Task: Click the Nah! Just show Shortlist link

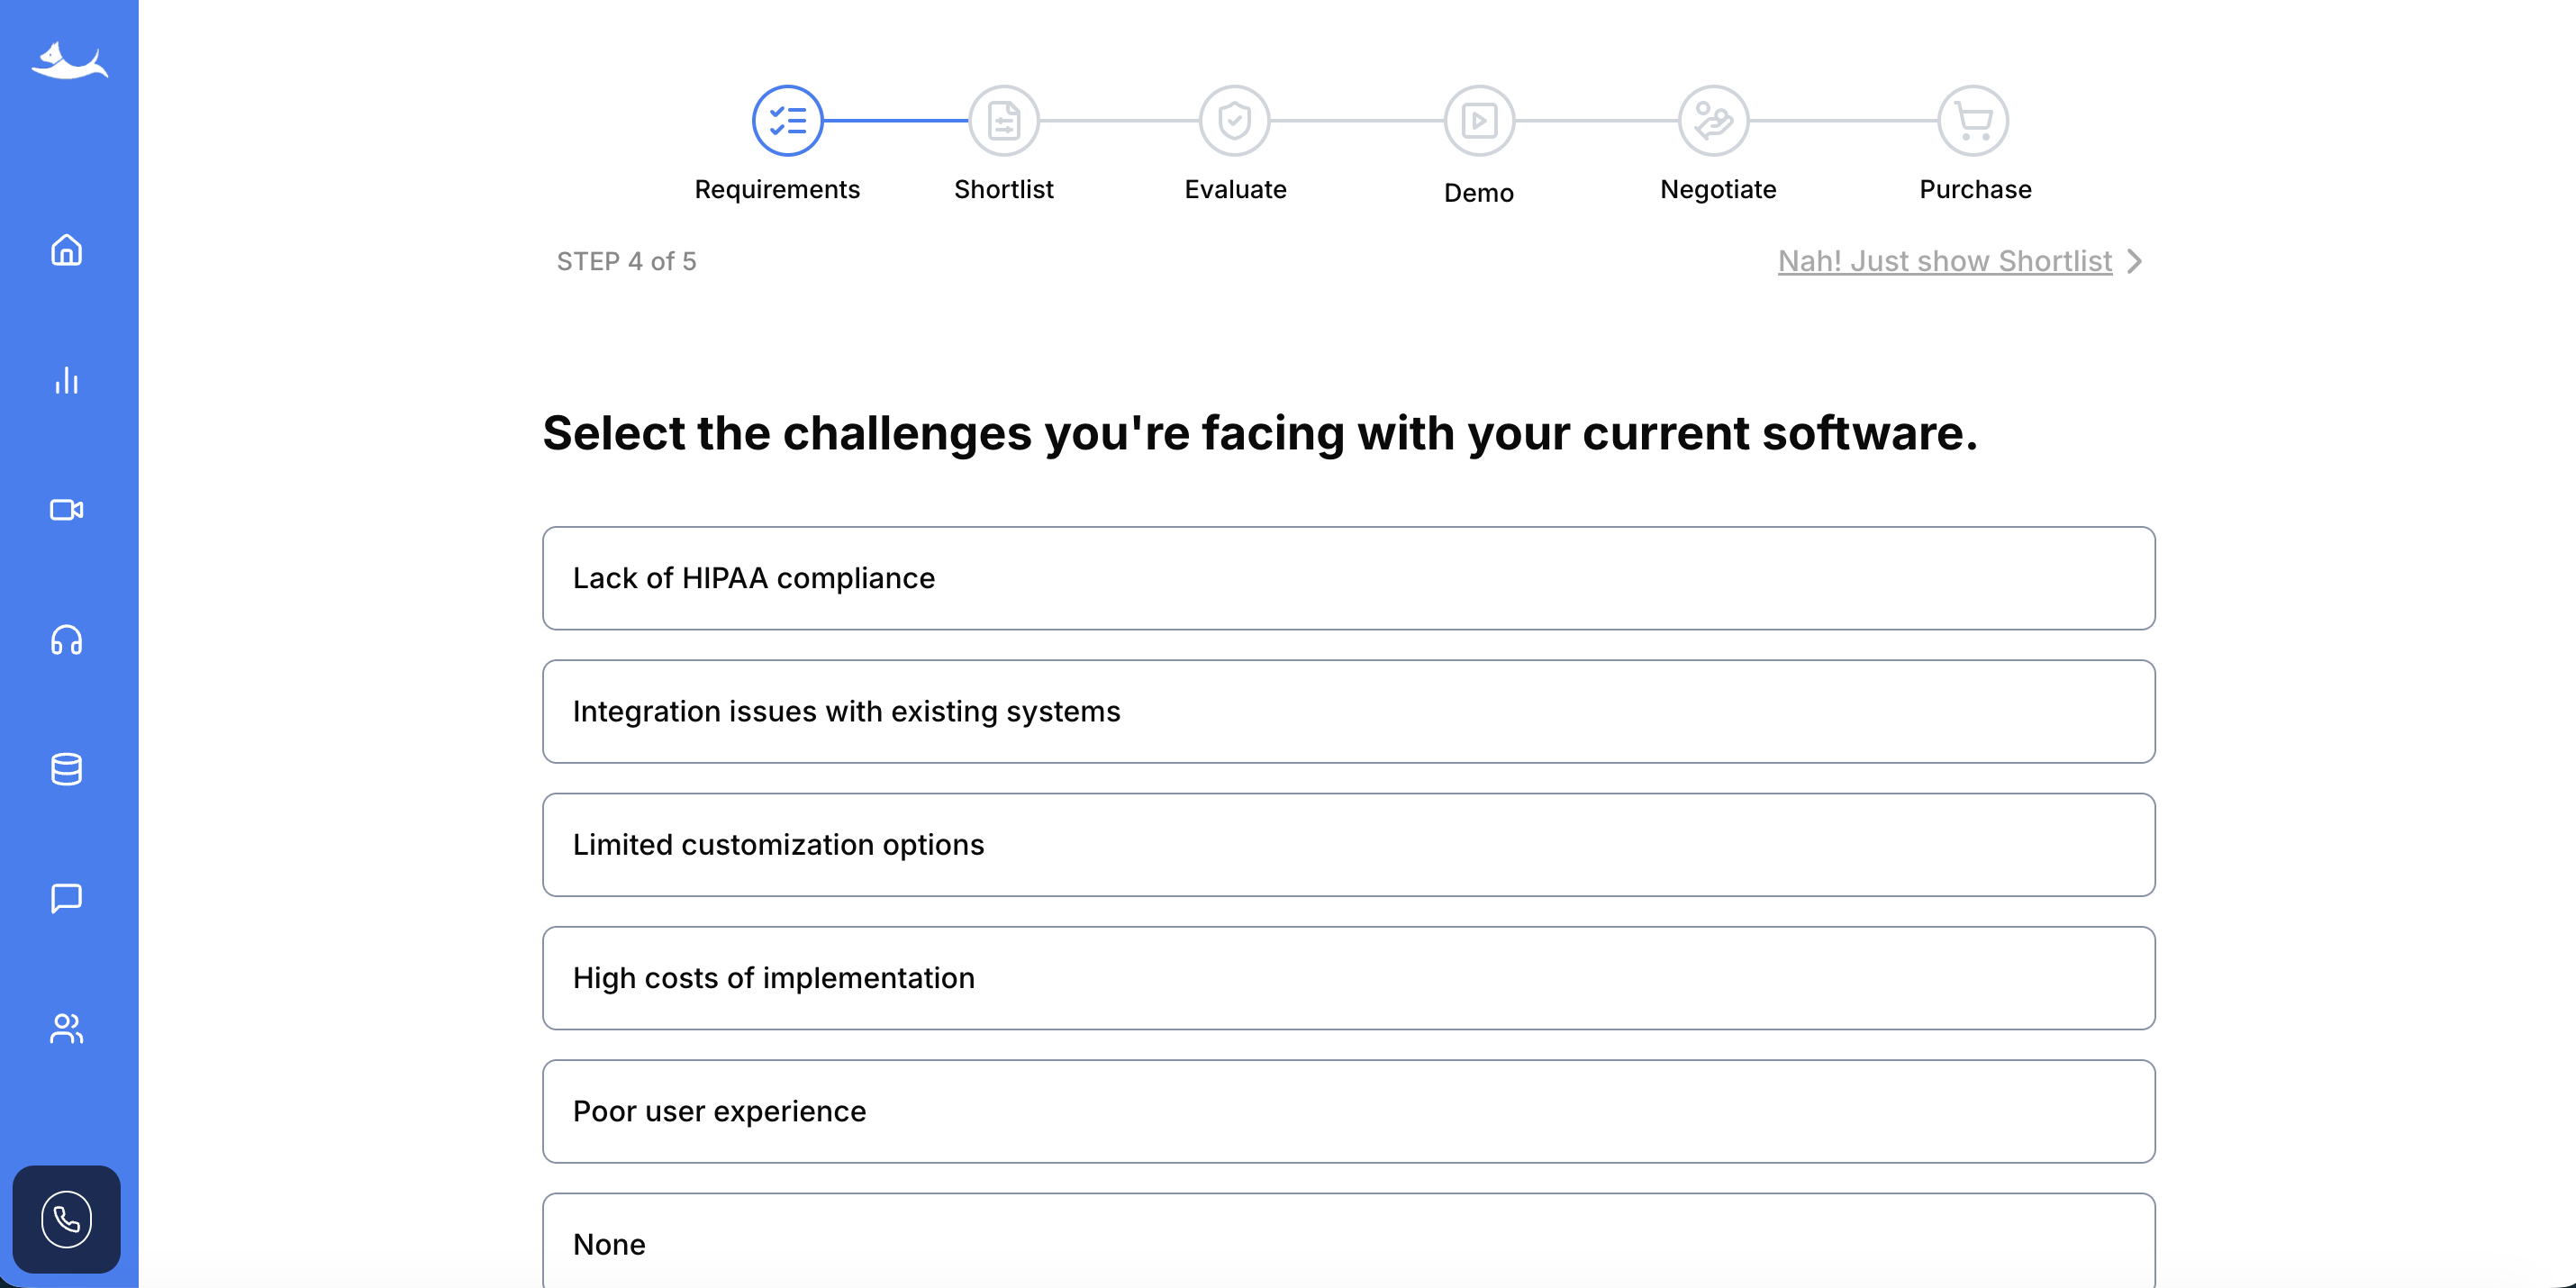Action: tap(1944, 261)
